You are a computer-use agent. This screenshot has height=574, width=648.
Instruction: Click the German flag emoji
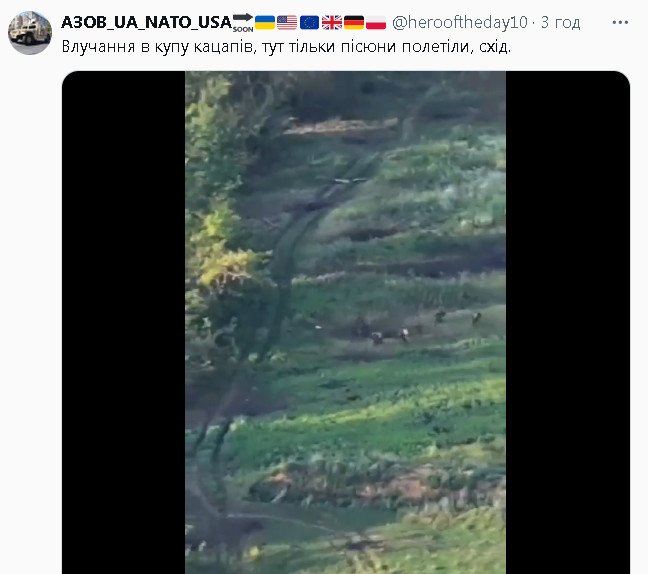click(354, 22)
